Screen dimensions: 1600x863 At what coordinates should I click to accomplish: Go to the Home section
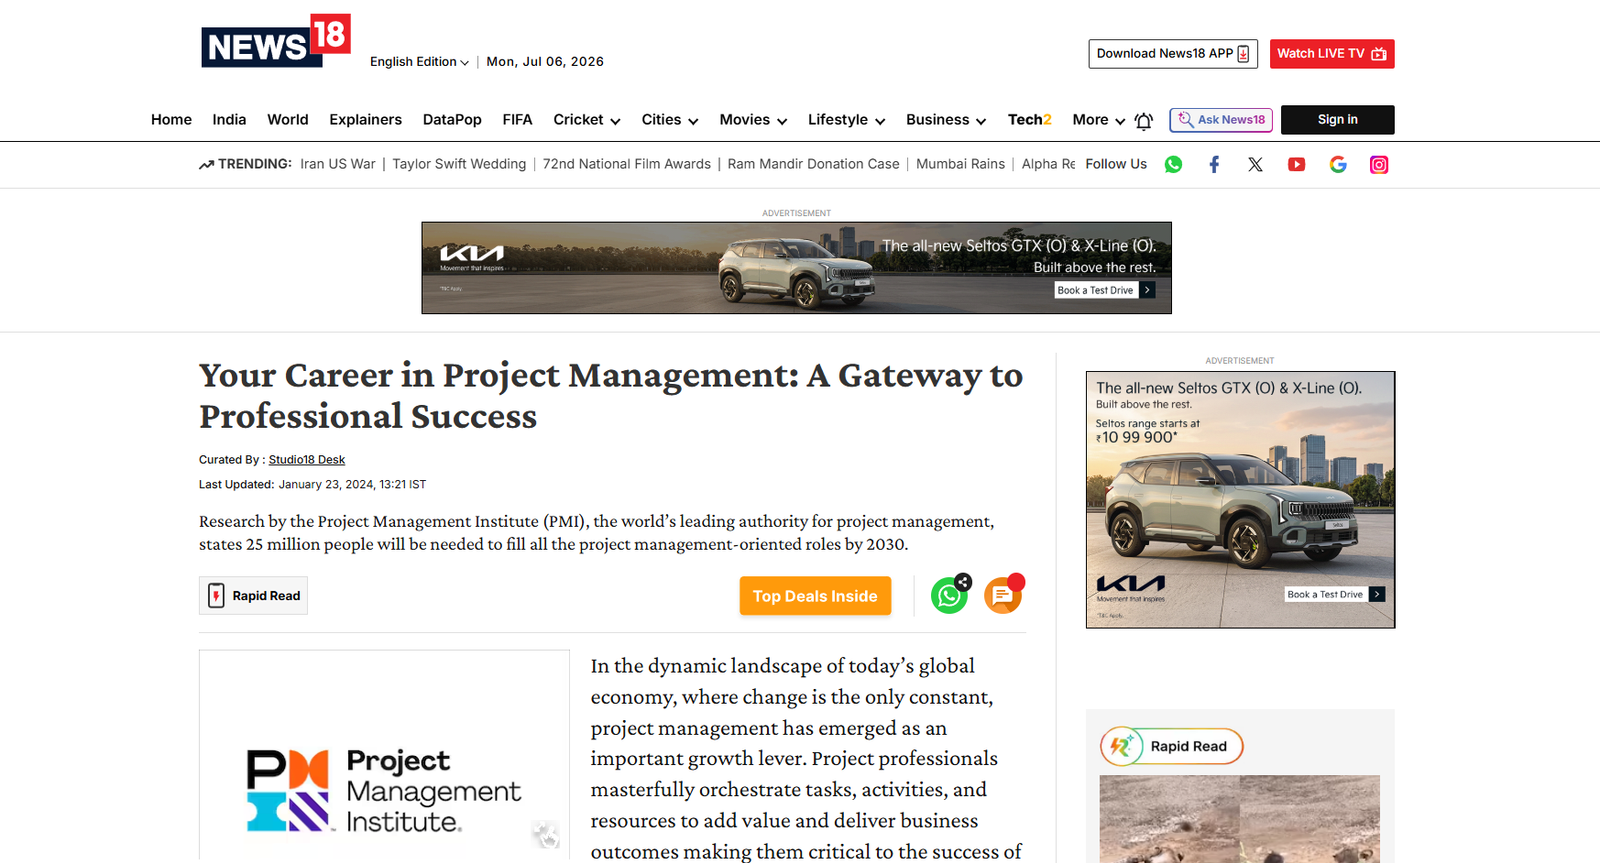(171, 120)
